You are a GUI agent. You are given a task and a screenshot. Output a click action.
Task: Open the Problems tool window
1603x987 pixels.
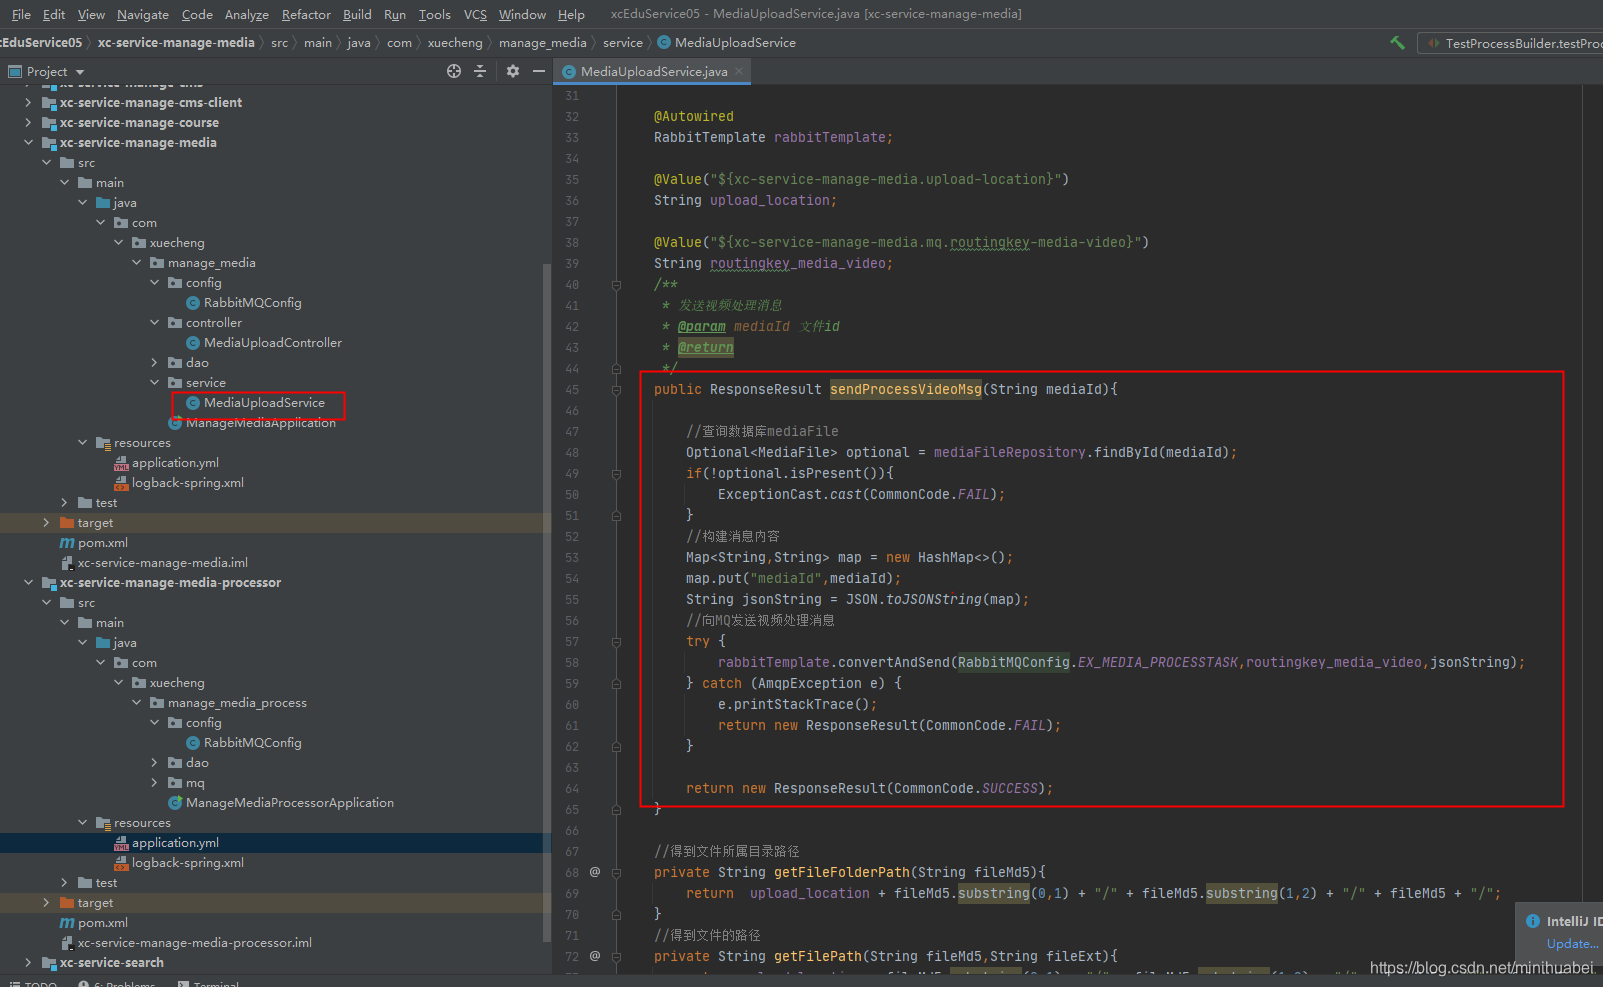click(x=117, y=983)
